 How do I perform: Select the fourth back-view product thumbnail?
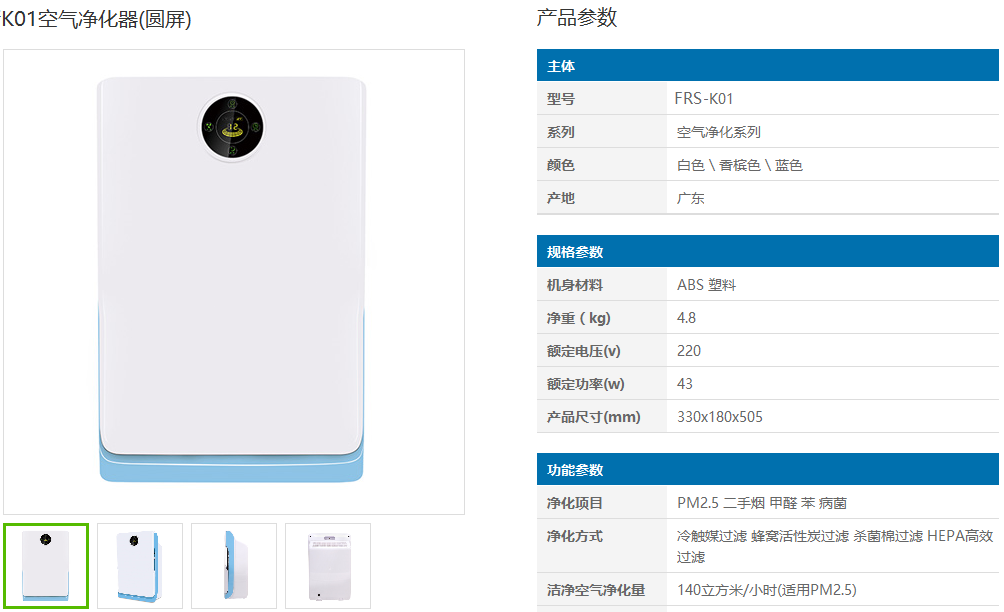point(328,566)
